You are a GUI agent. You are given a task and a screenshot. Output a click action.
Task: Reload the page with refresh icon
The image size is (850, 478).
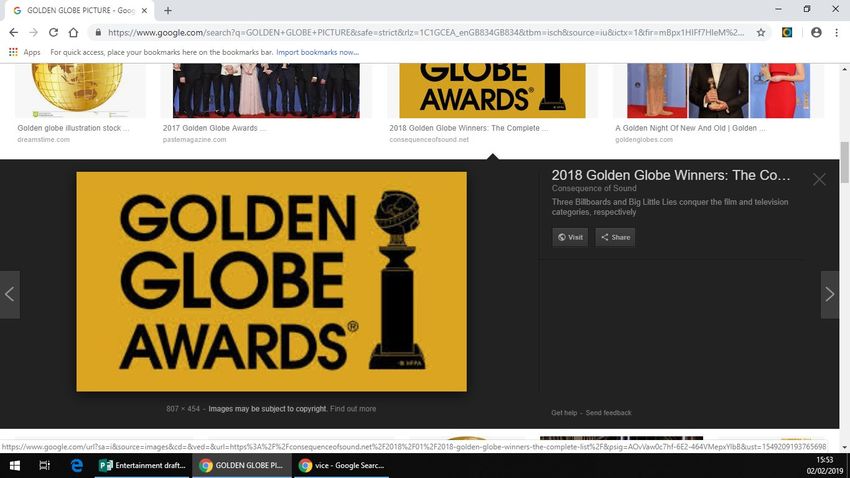click(x=53, y=33)
